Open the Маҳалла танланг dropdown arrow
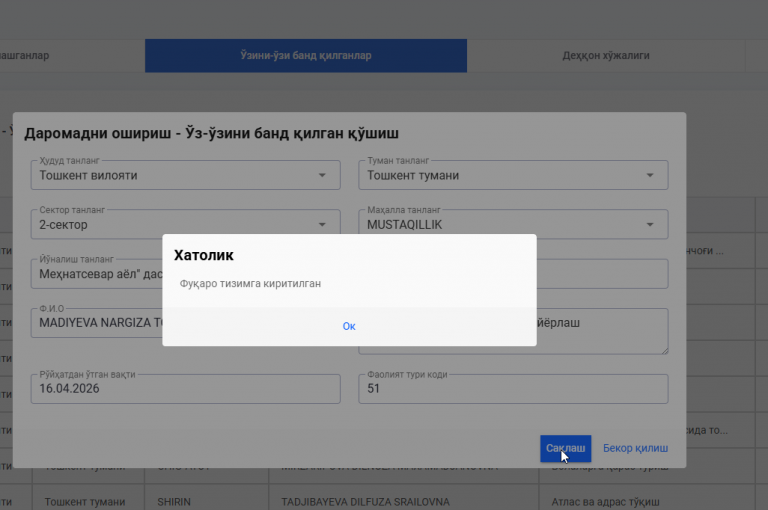768x510 pixels. pos(649,224)
